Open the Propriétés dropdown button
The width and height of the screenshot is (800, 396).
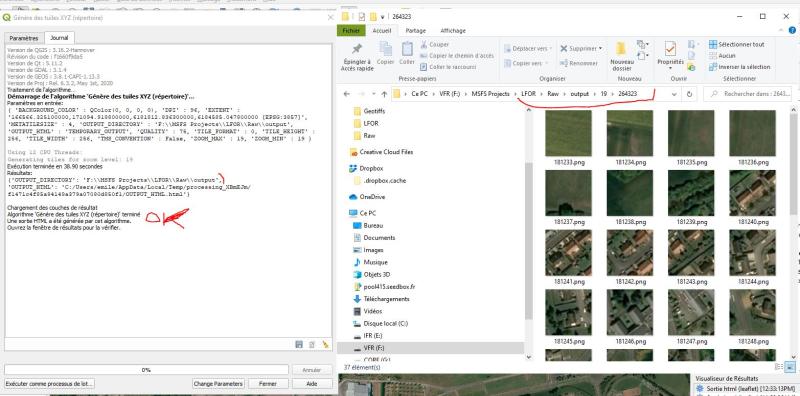(x=670, y=56)
